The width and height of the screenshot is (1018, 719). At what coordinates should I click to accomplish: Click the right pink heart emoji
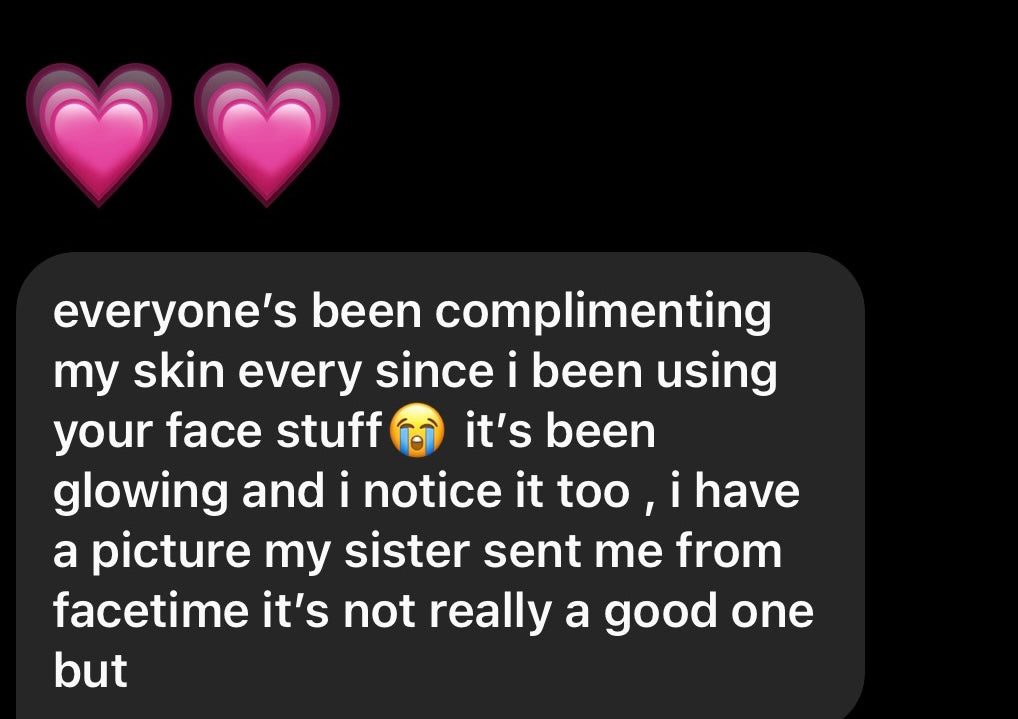(x=267, y=133)
